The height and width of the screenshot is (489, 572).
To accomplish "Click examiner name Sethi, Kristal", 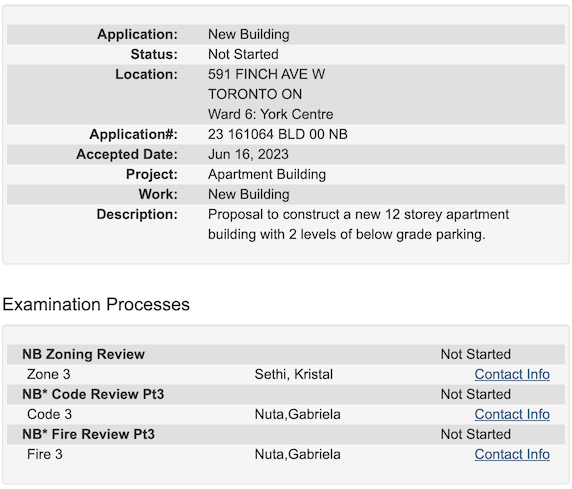I will tap(294, 374).
